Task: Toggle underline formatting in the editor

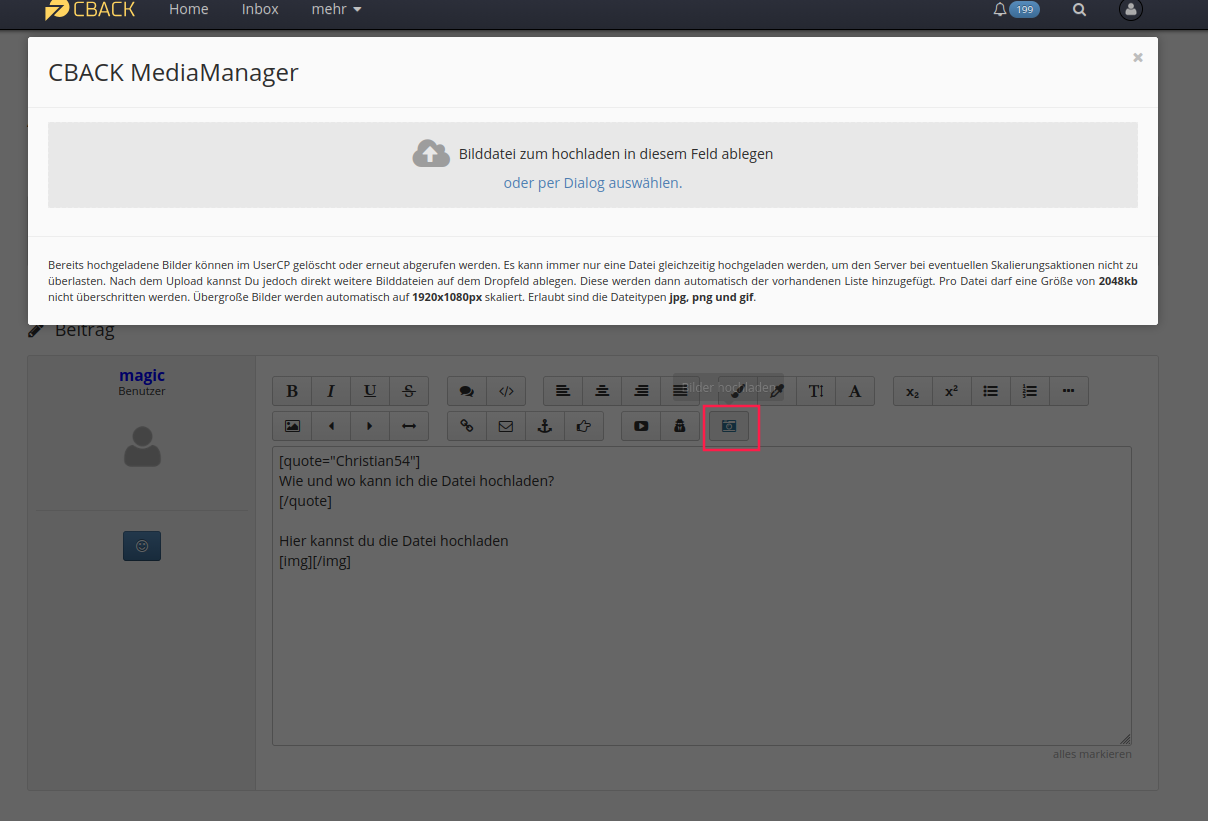Action: 370,391
